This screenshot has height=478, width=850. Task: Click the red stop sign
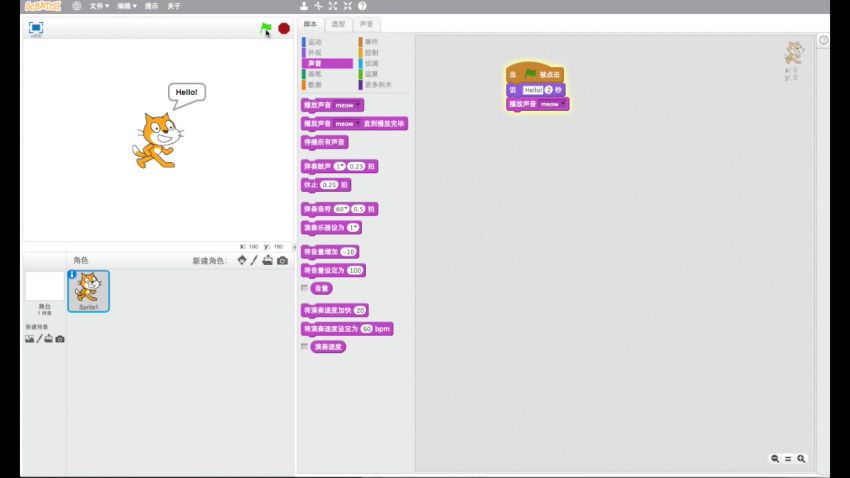pos(284,28)
